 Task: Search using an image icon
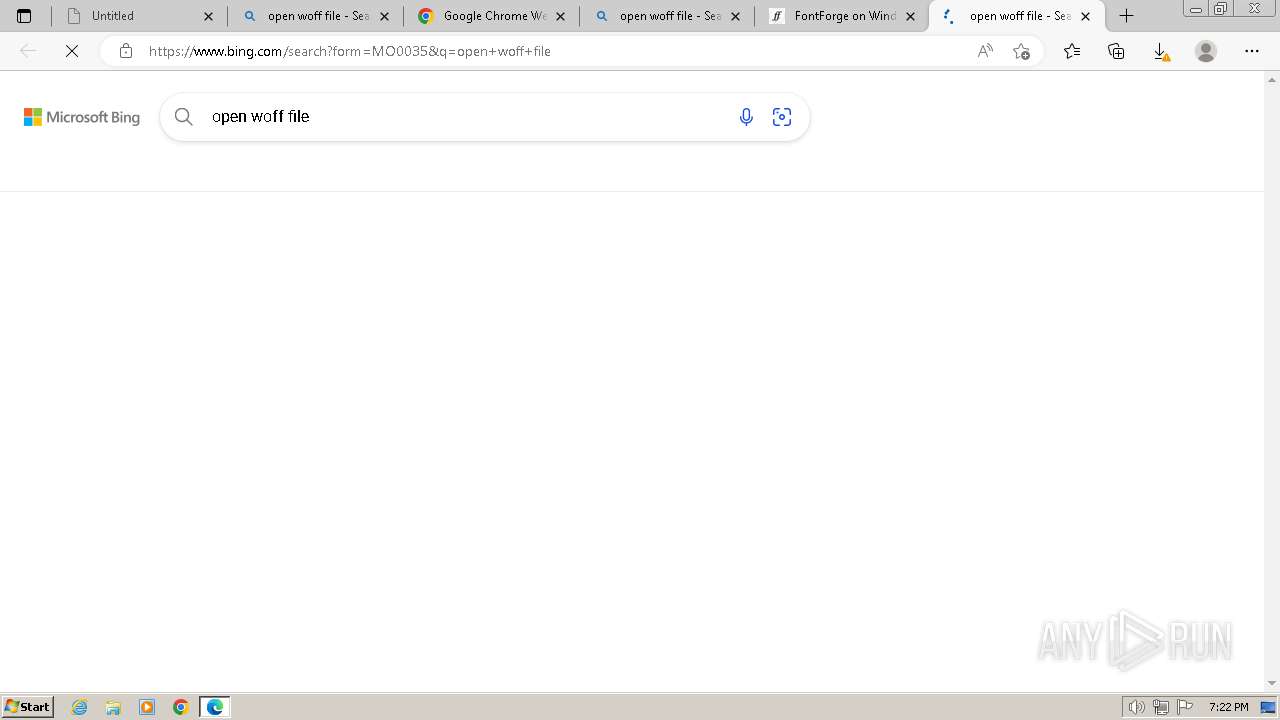click(782, 117)
